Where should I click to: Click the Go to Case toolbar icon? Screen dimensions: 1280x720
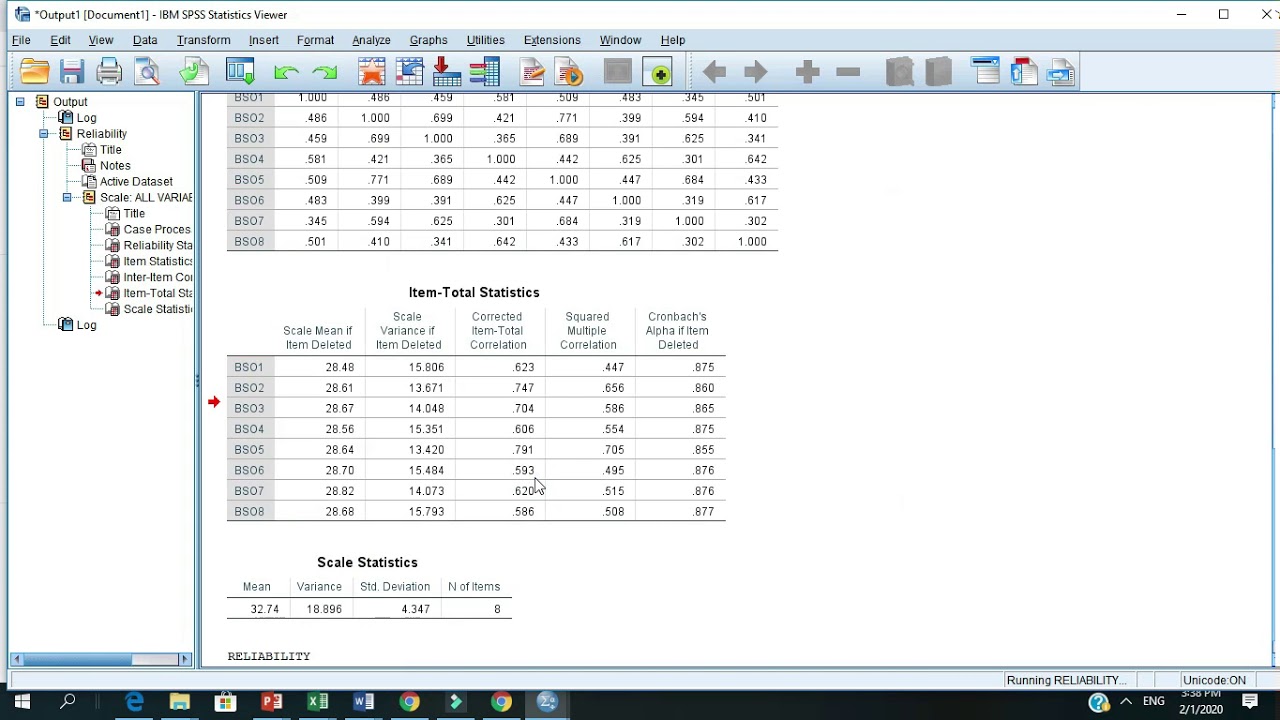pos(409,72)
